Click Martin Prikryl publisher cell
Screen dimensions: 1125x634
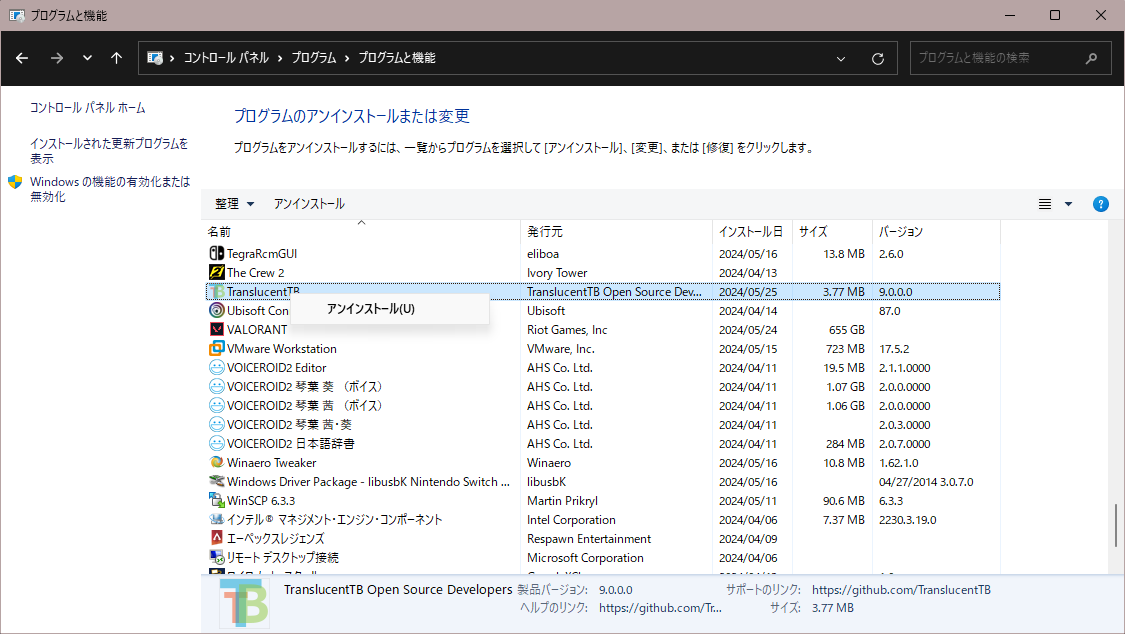tap(562, 501)
